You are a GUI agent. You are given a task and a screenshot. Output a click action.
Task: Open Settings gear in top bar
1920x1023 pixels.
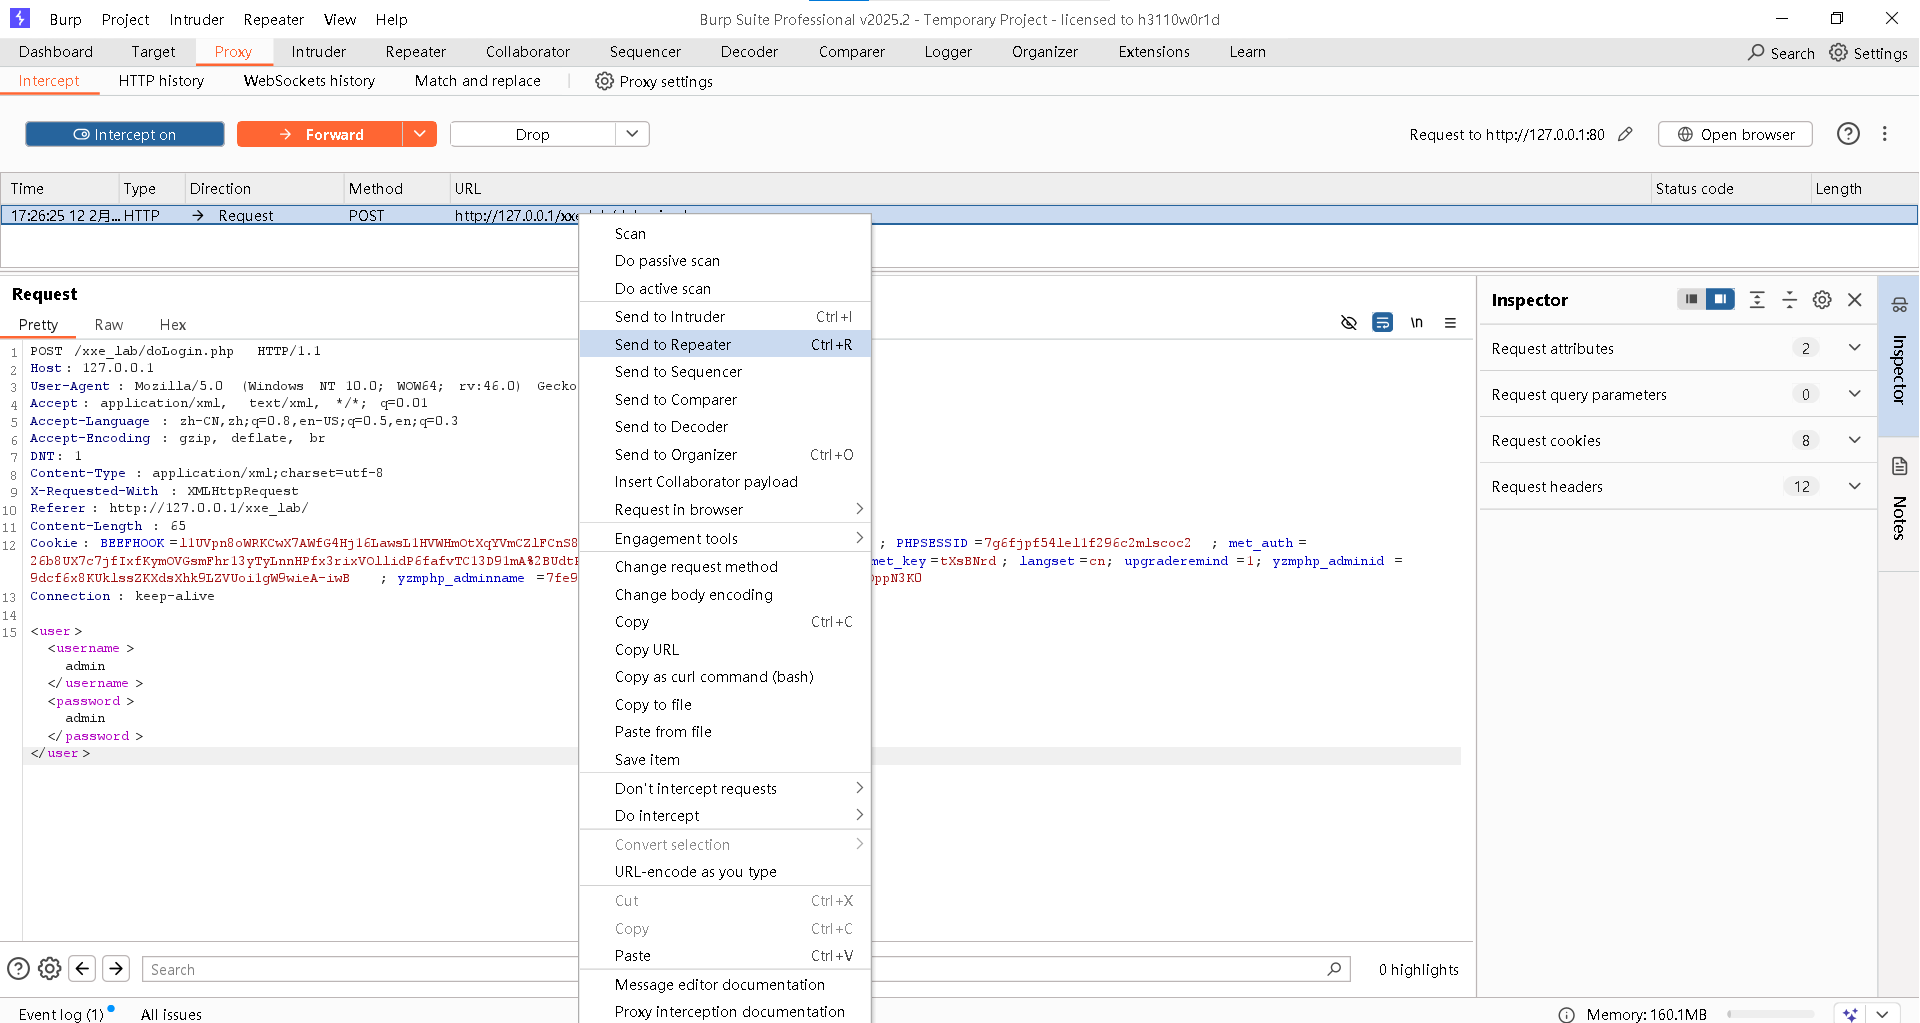pyautogui.click(x=1838, y=52)
